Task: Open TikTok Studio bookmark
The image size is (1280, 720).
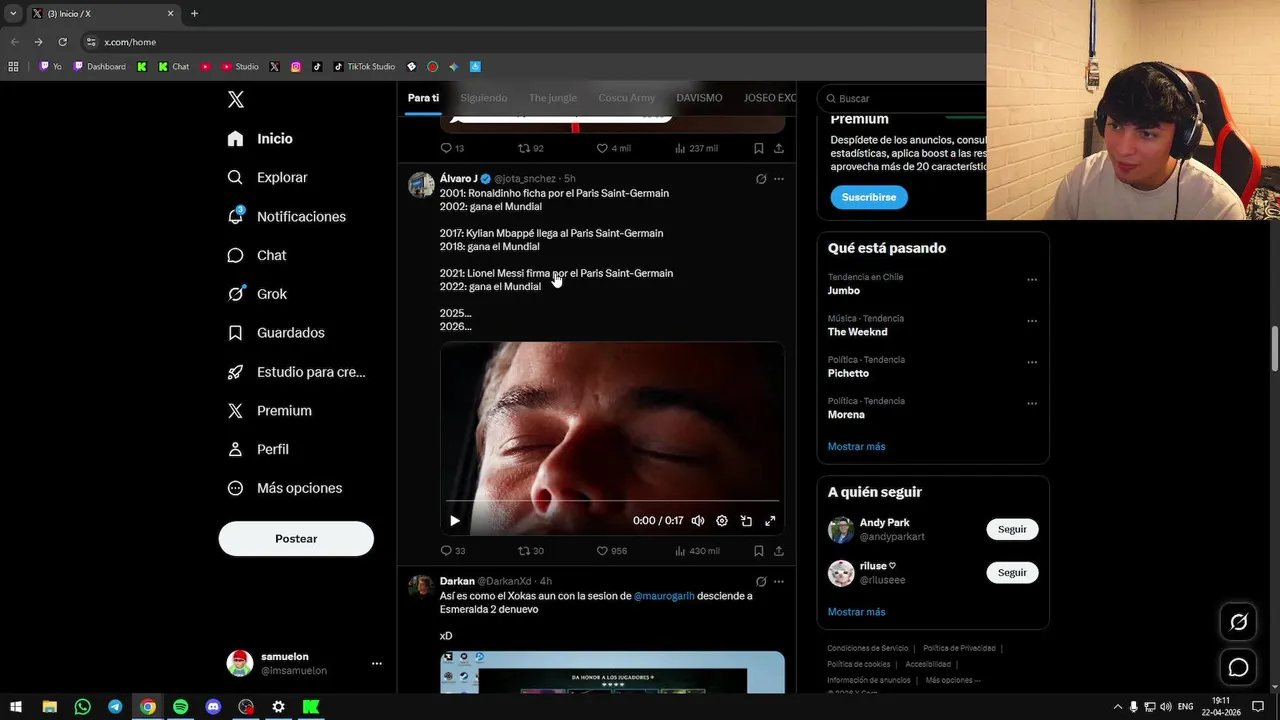Action: click(x=365, y=67)
